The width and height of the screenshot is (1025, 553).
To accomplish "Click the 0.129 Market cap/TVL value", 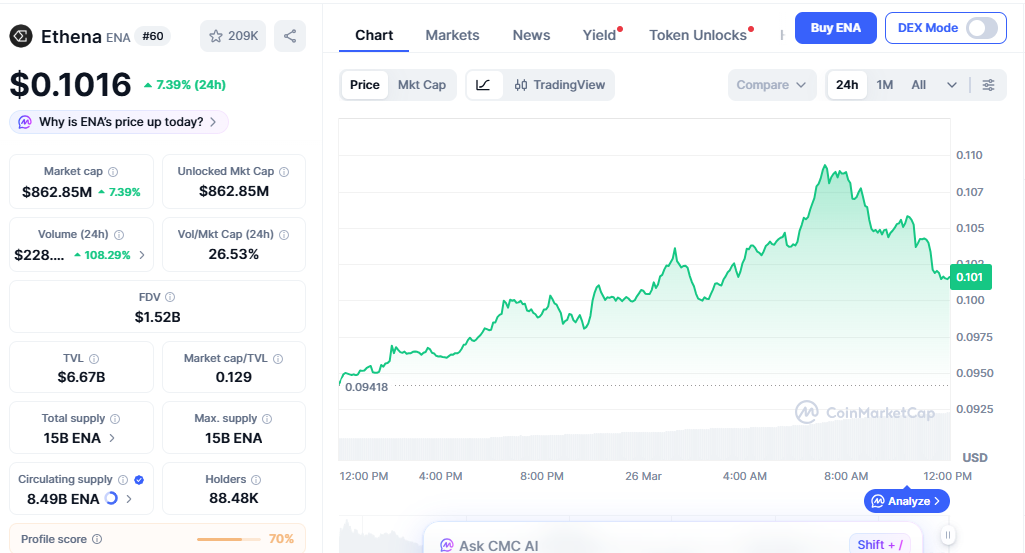I will [x=233, y=377].
